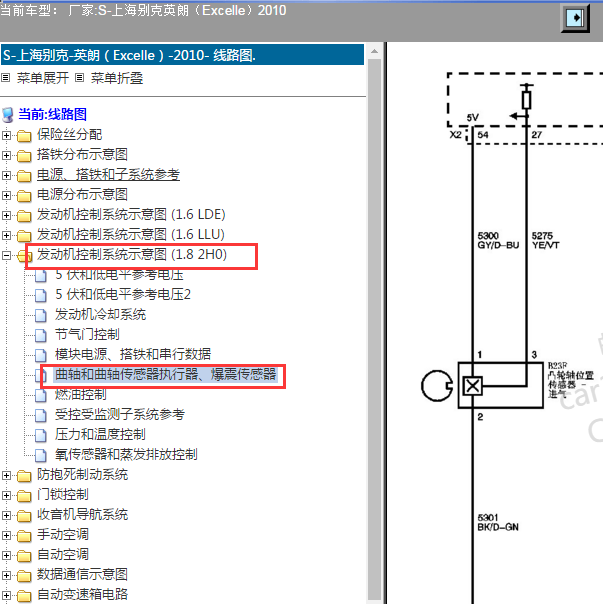Image resolution: width=603 pixels, height=604 pixels.
Task: Click the tree panel scroll-up arrow
Action: click(x=374, y=51)
